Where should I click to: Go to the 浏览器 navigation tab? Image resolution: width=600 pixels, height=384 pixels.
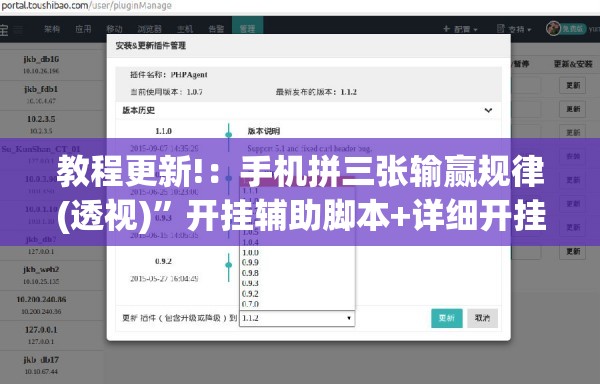pos(149,29)
